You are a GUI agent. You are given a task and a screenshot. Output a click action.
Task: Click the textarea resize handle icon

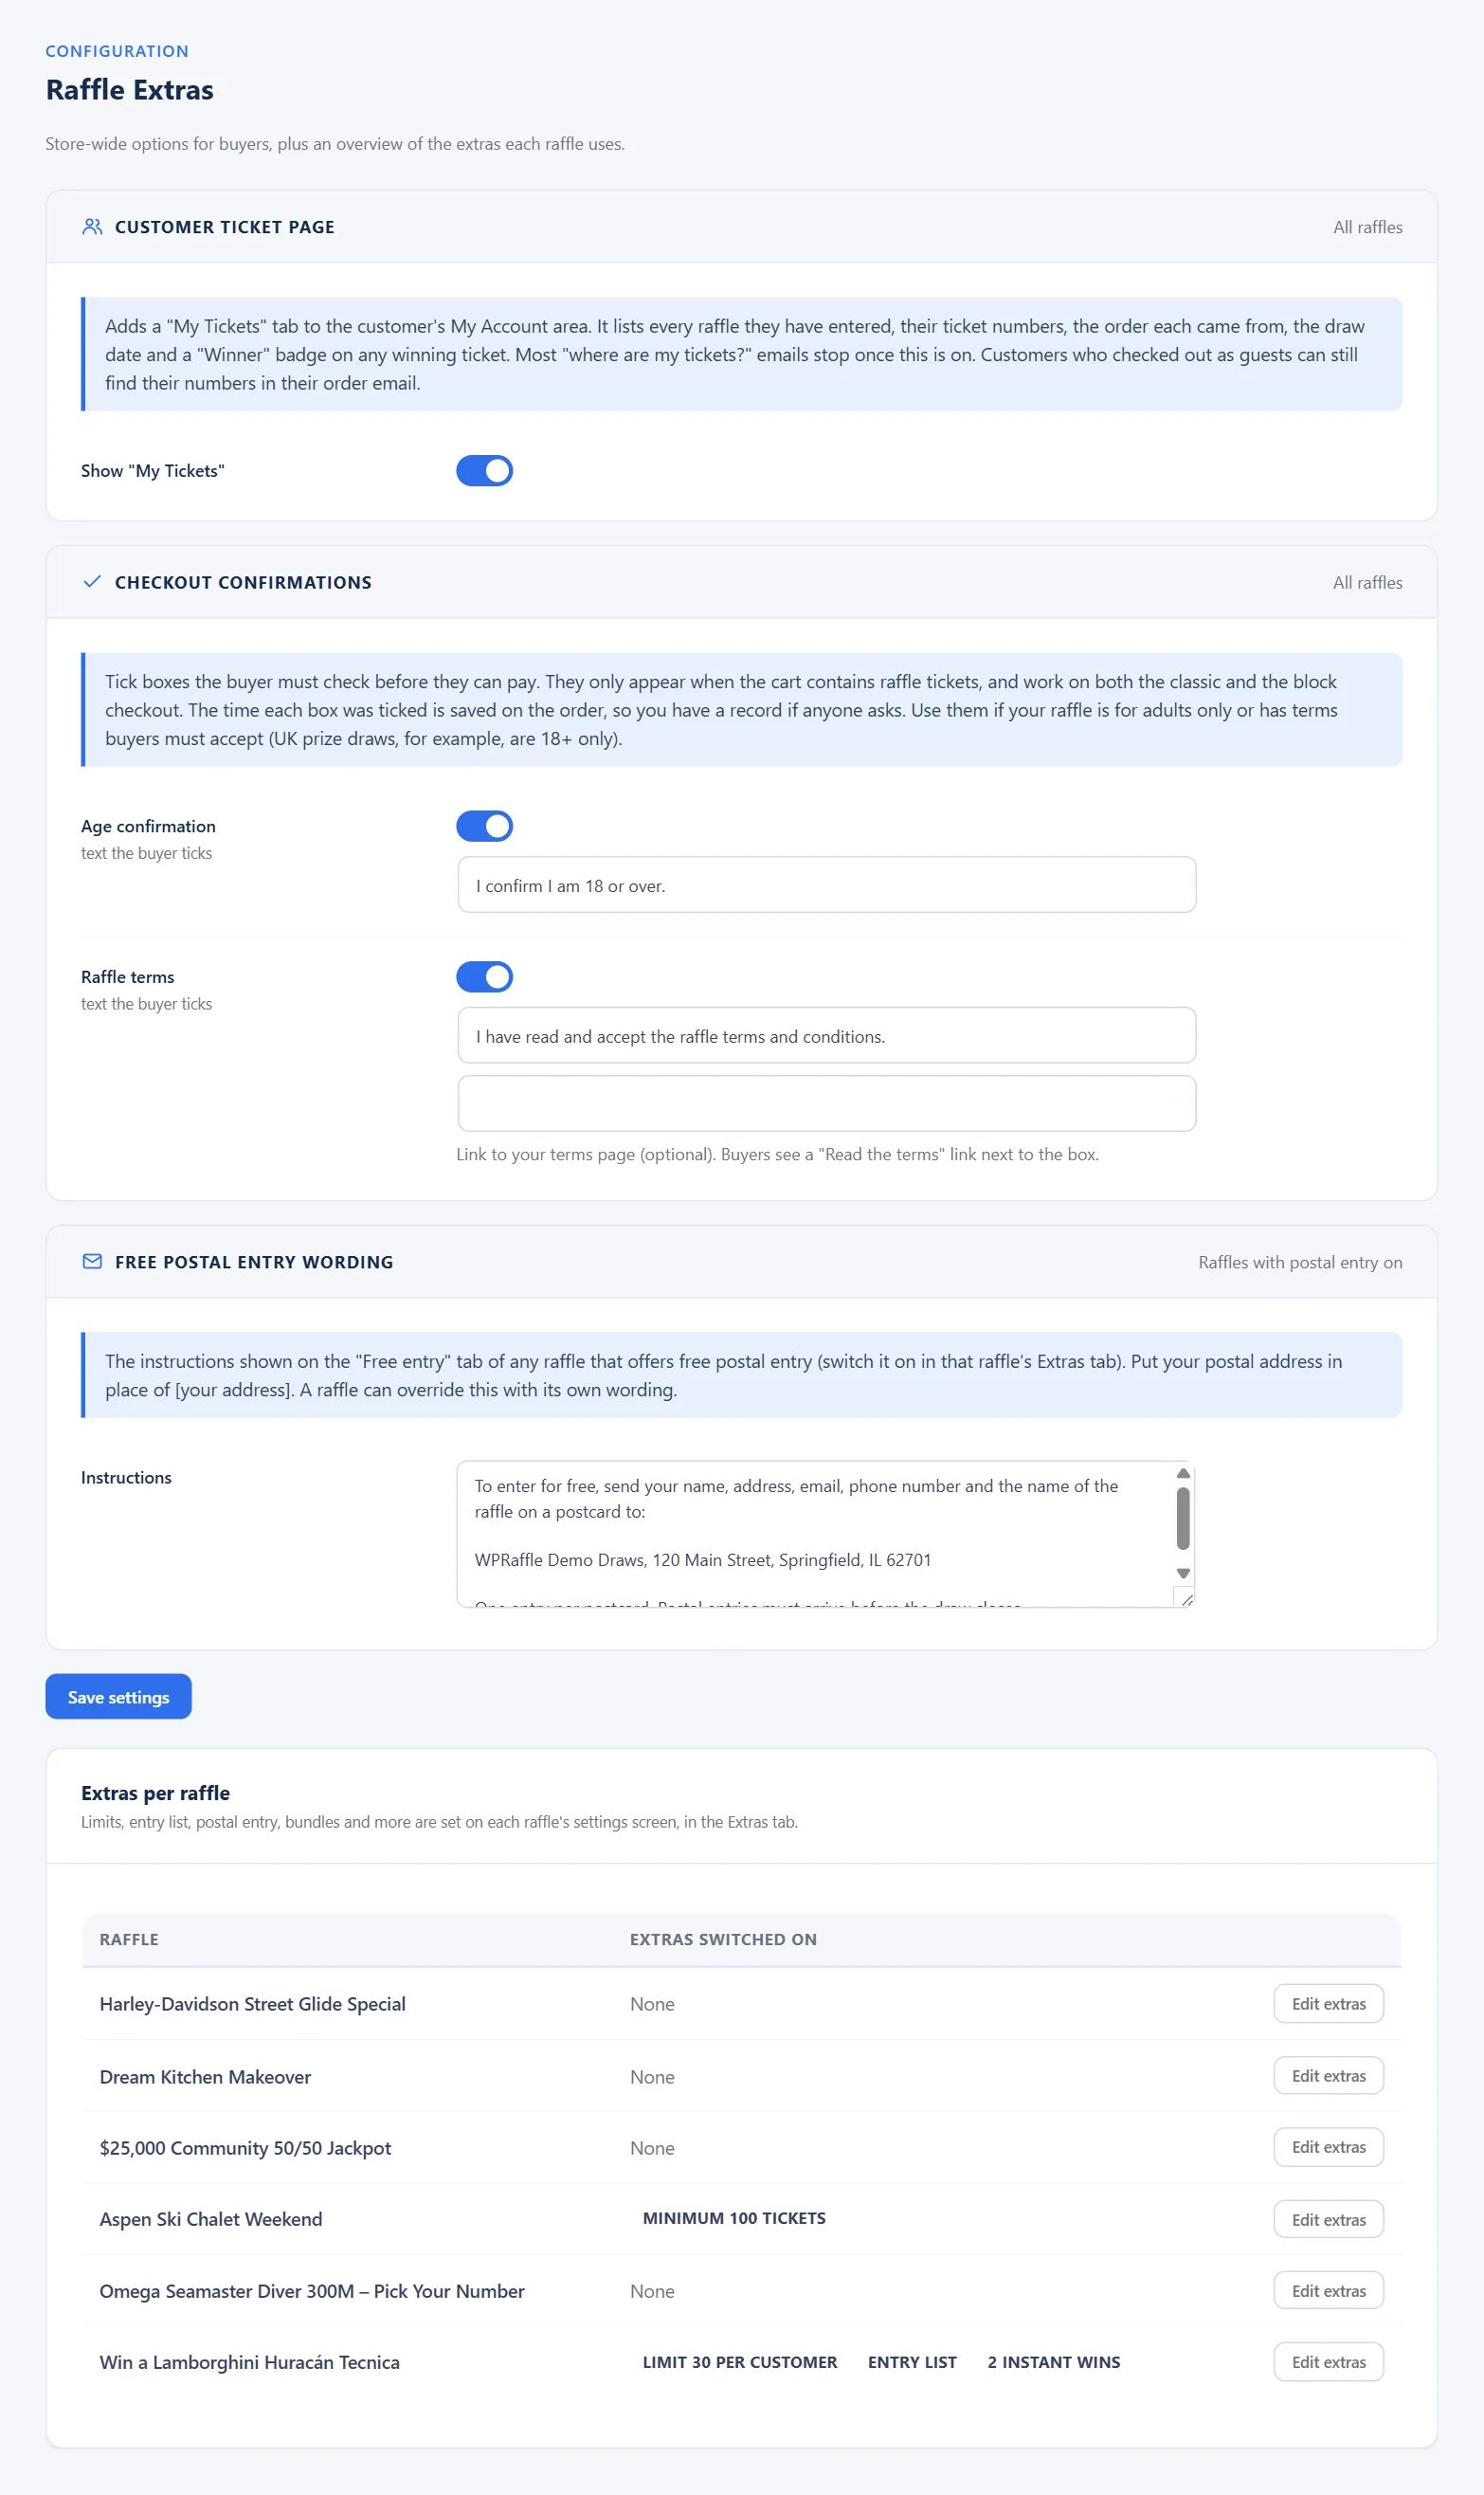point(1185,1599)
